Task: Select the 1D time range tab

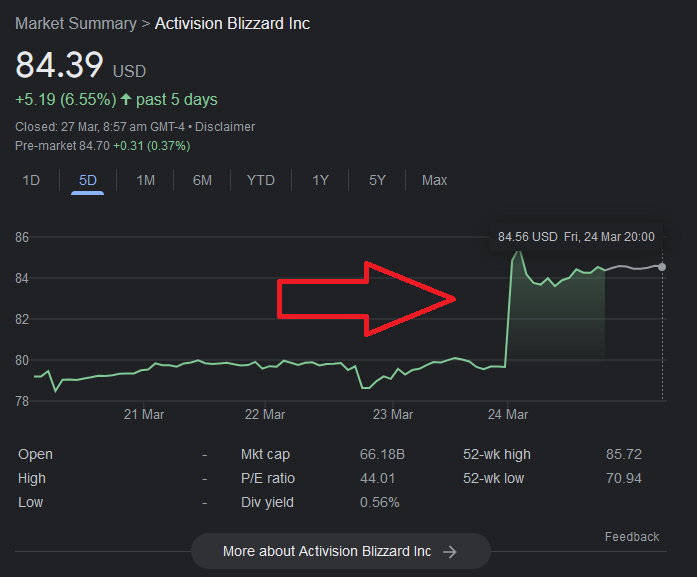Action: tap(31, 180)
